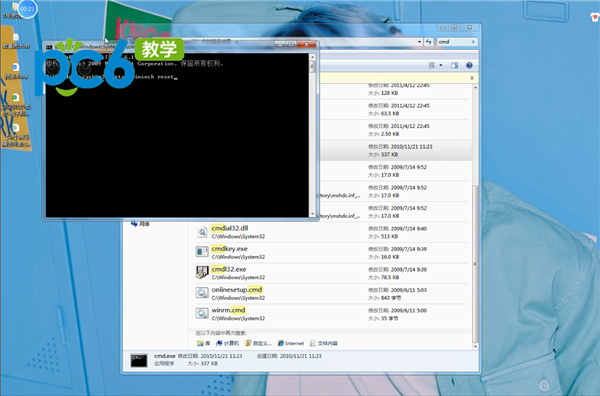This screenshot has height=396, width=600.
Task: Click the results list vertical scrollbar
Action: (x=475, y=217)
